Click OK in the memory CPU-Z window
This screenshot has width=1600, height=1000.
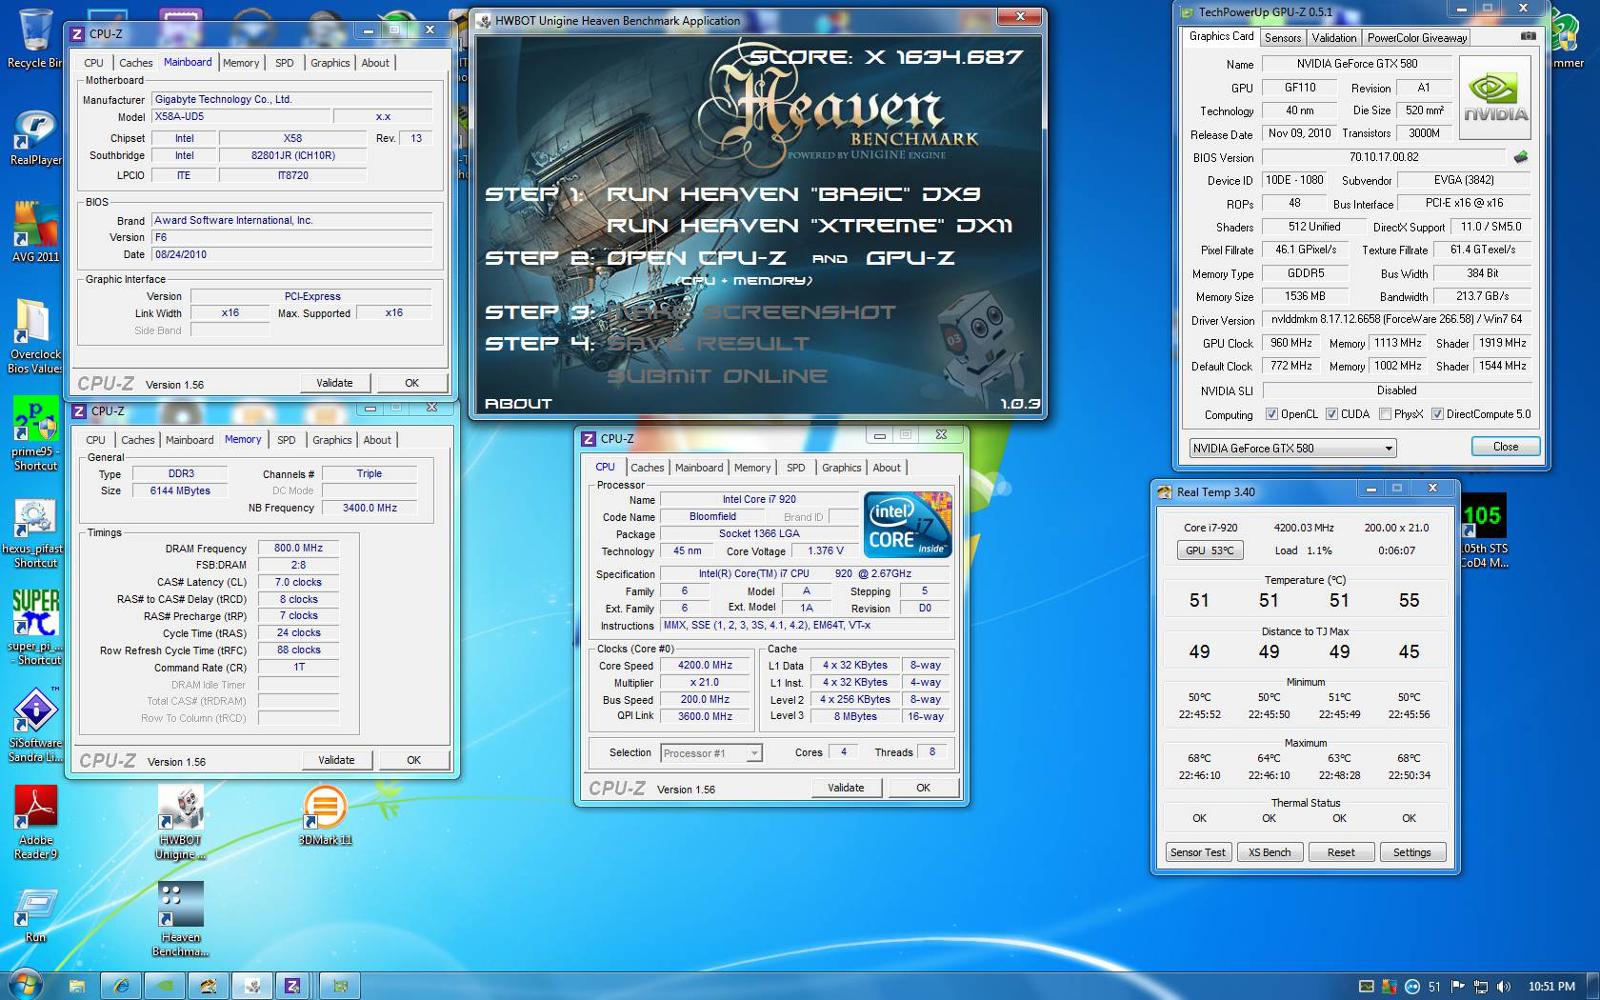[x=414, y=760]
